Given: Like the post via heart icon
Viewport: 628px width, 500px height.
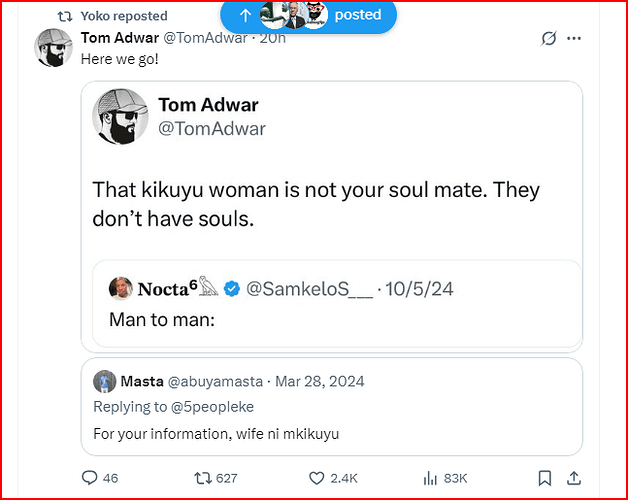Looking at the screenshot, I should pyautogui.click(x=316, y=478).
